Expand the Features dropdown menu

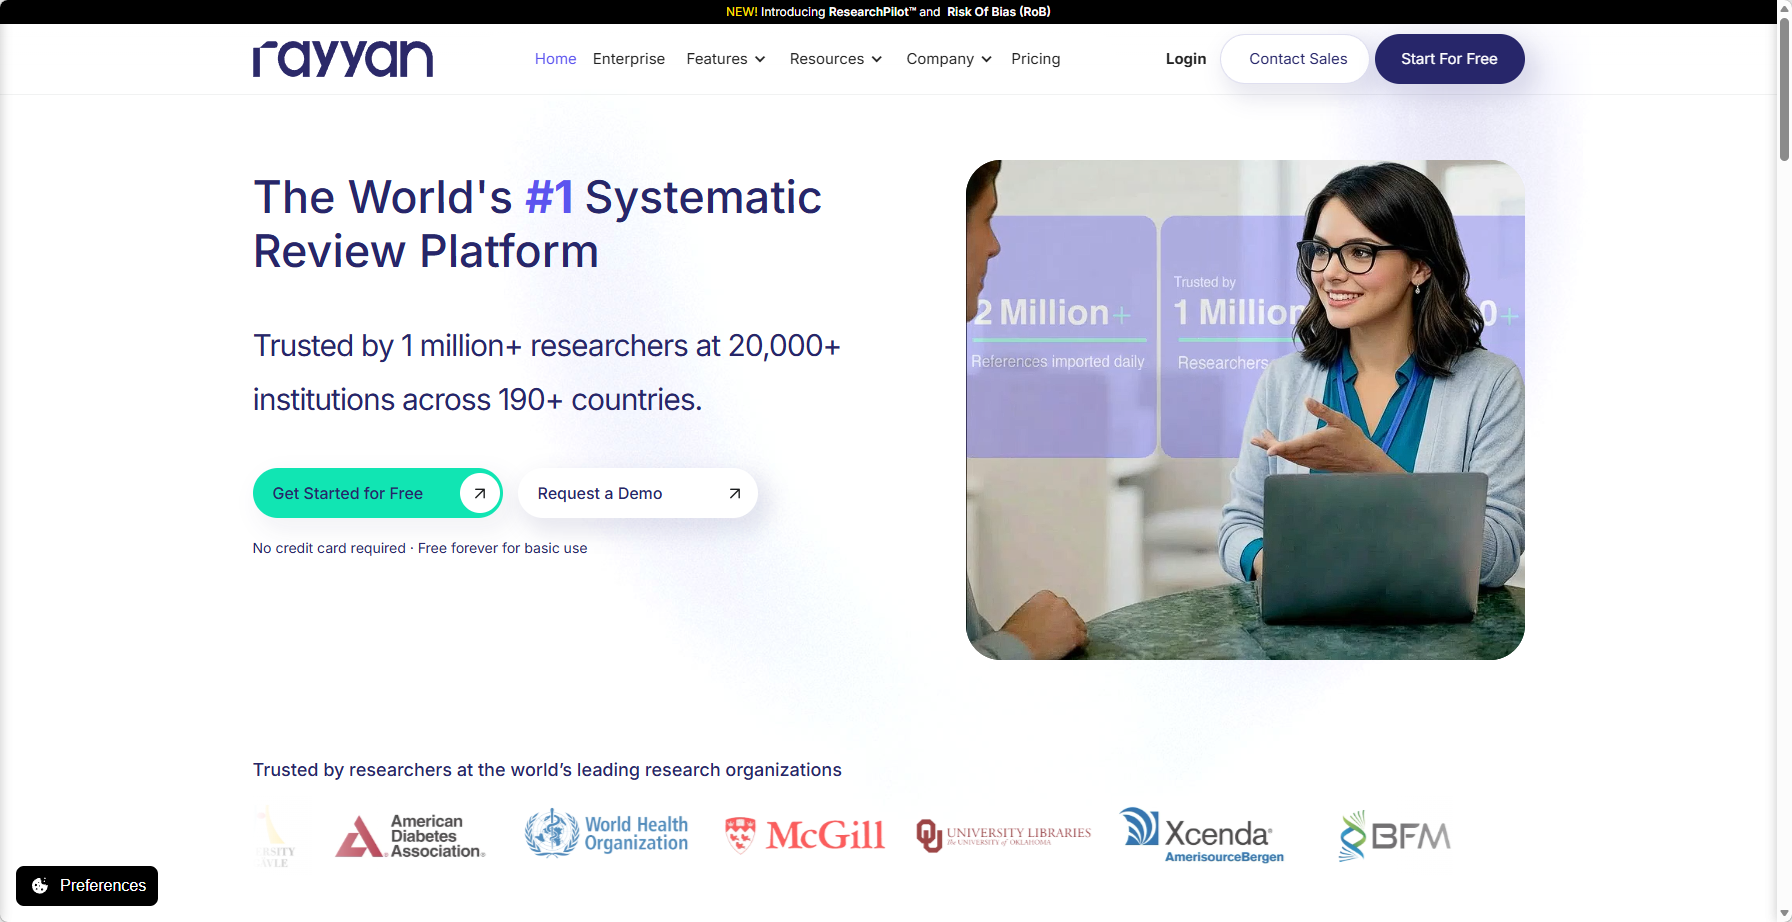point(726,59)
